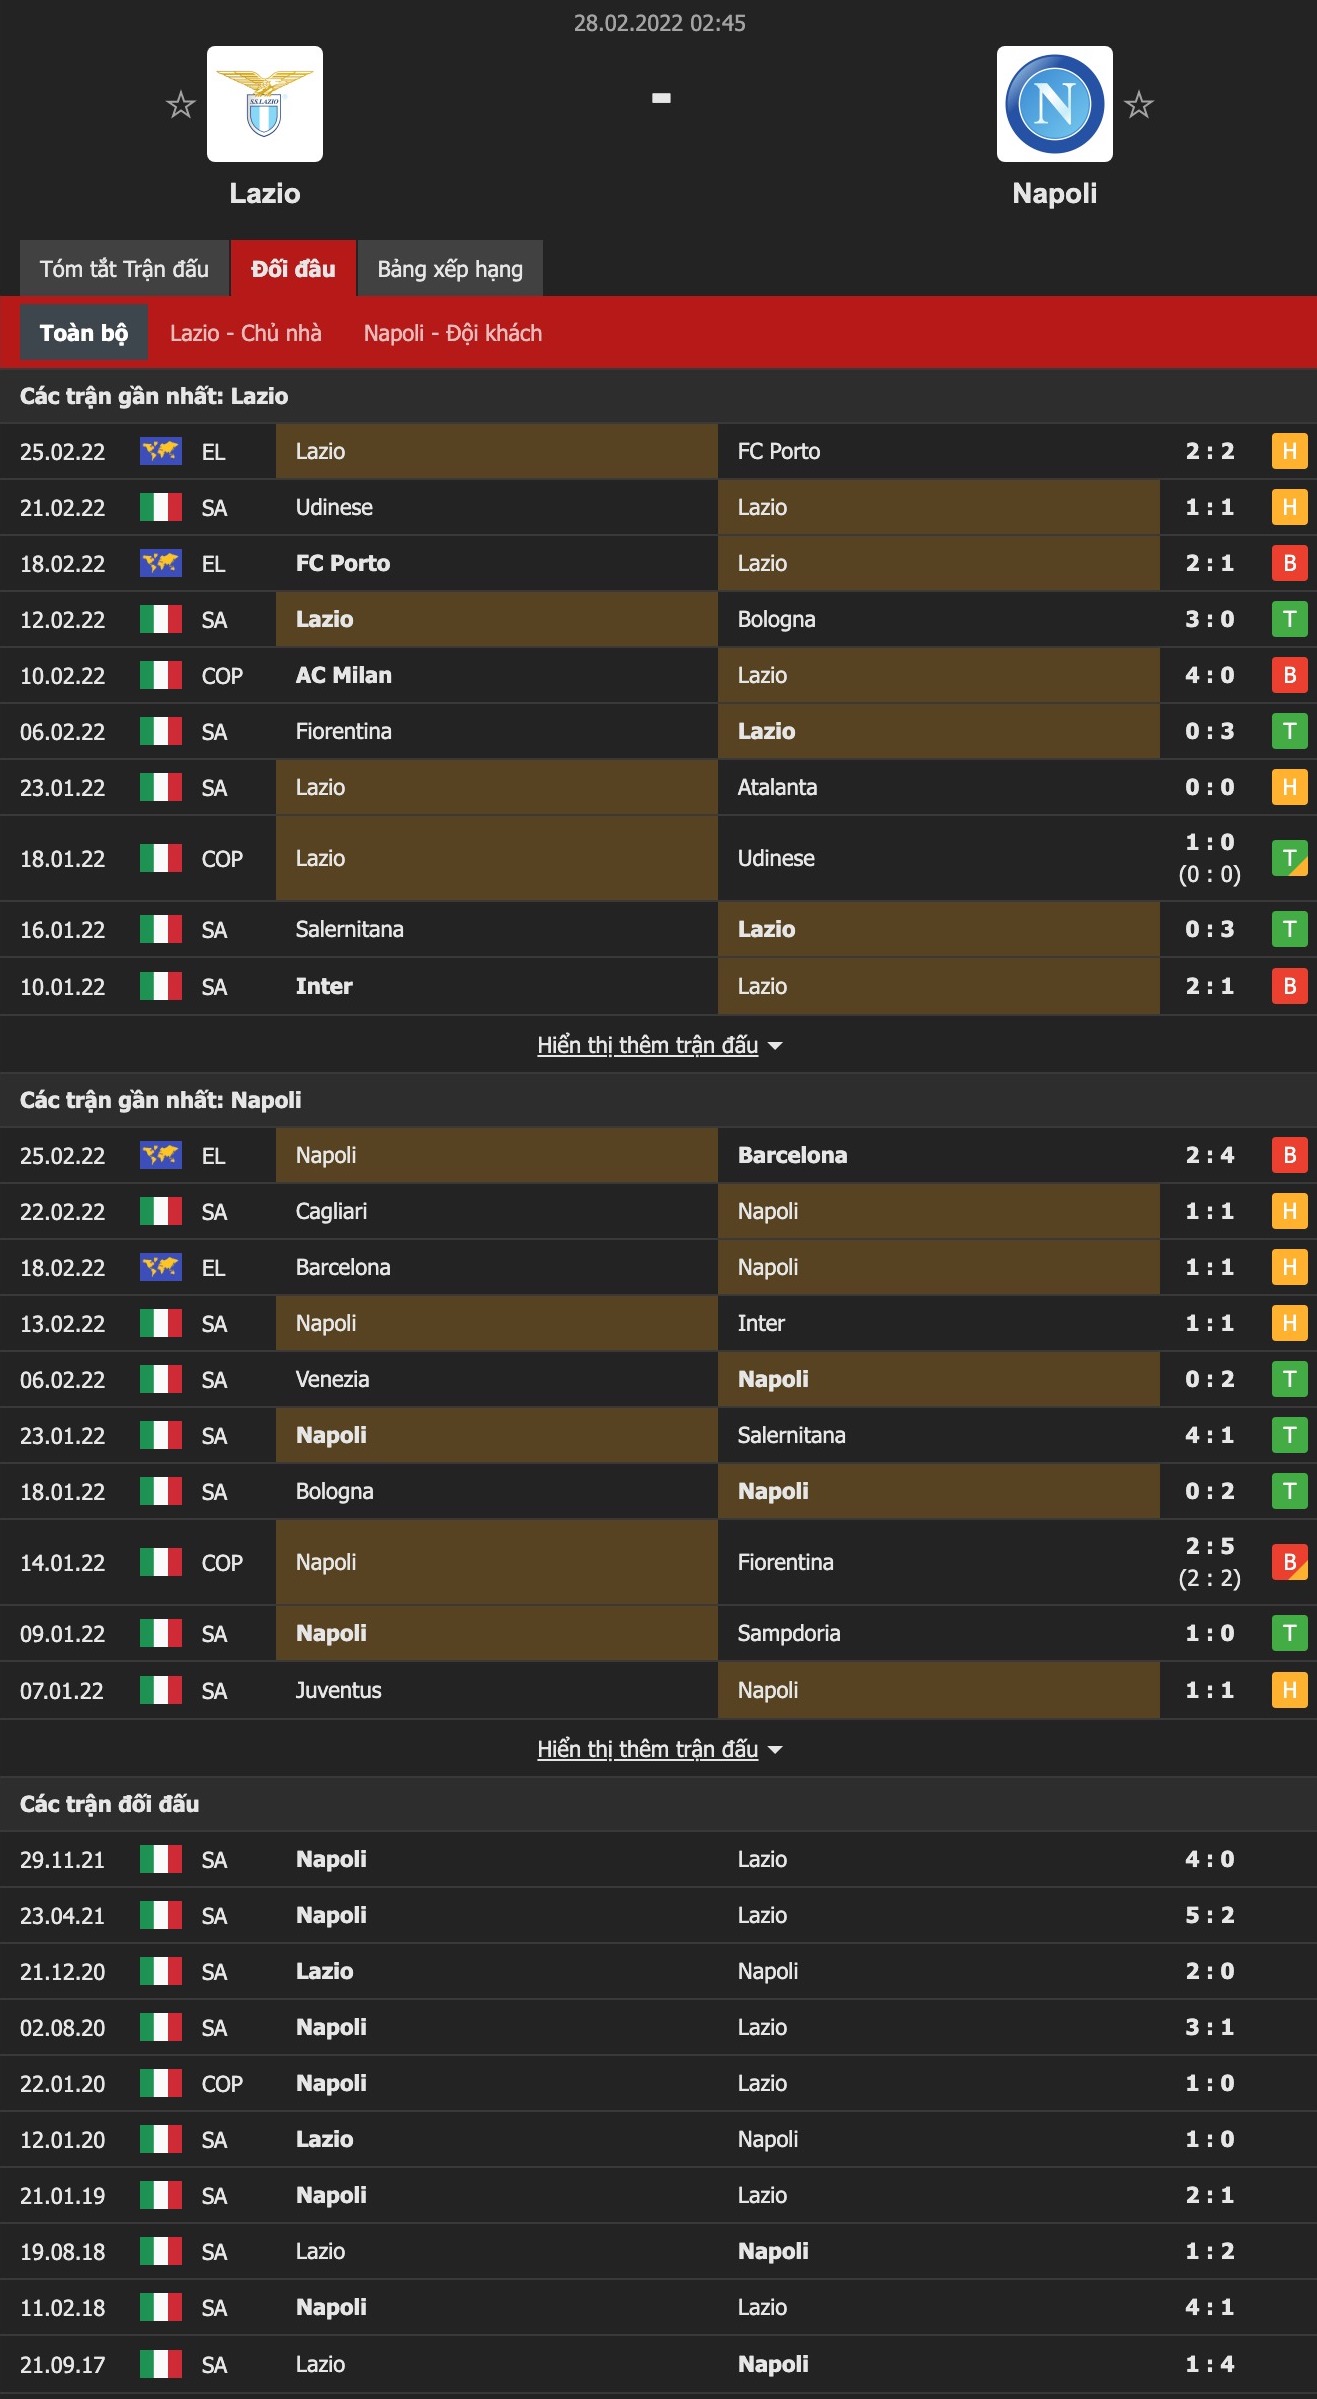1317x2399 pixels.
Task: Click Sampdoria team name in 09.01.22 row
Action: (789, 1633)
